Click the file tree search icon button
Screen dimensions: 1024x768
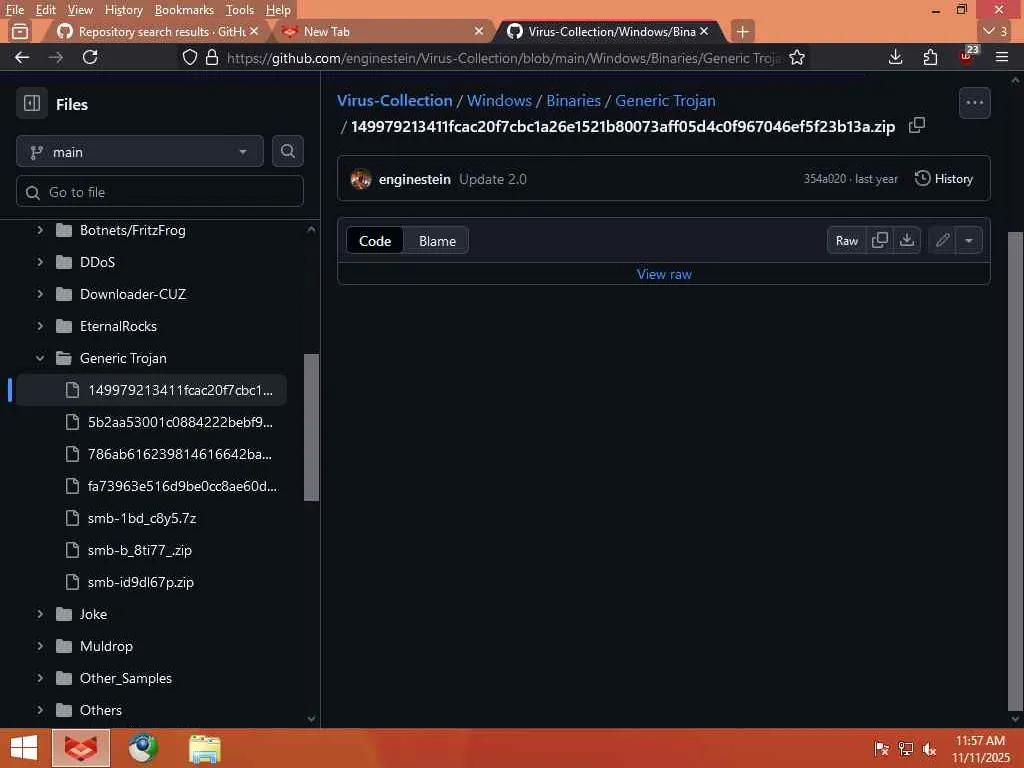pos(287,152)
